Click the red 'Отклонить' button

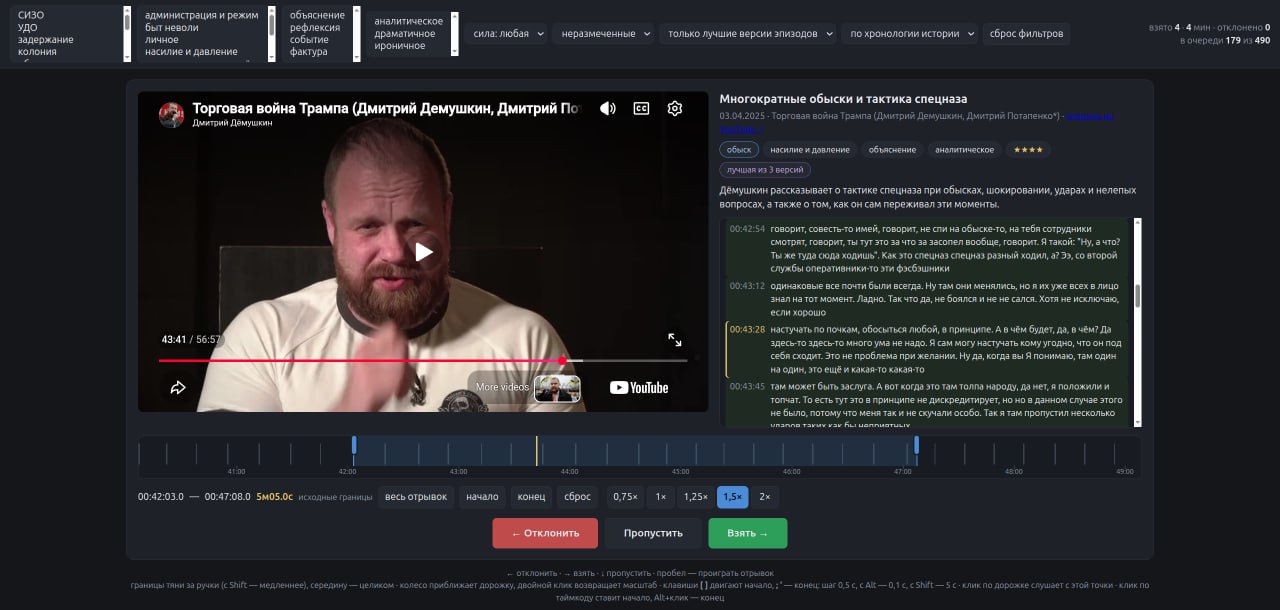coord(545,533)
